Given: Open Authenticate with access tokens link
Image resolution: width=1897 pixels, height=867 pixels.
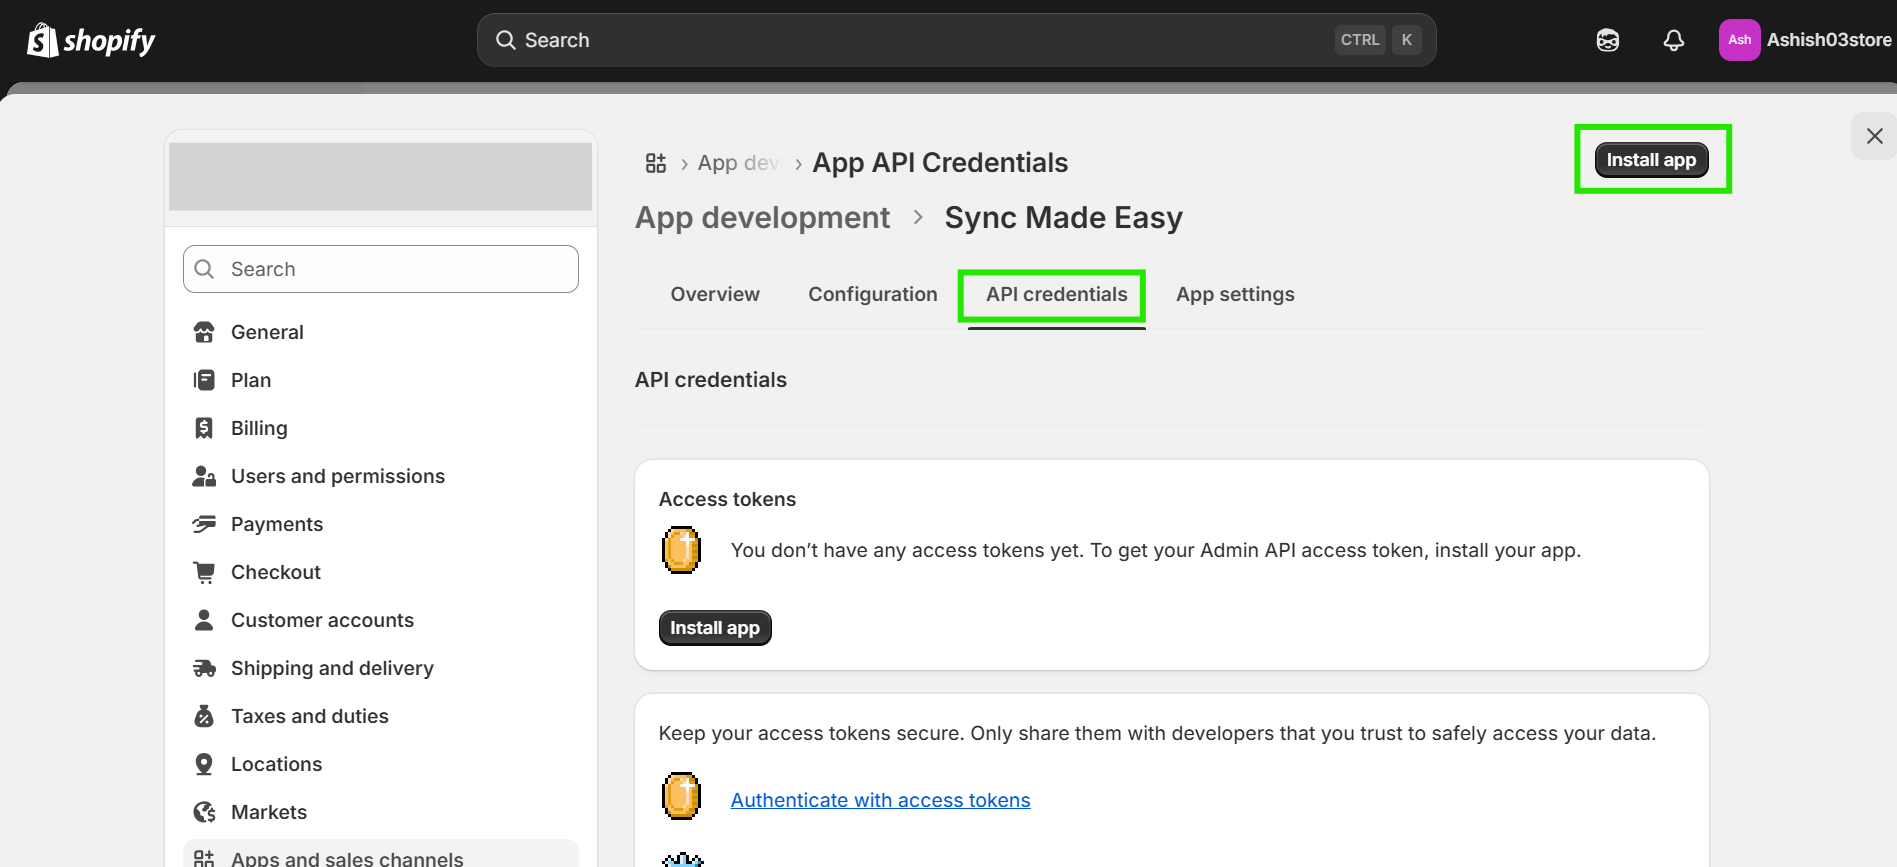Looking at the screenshot, I should (880, 800).
